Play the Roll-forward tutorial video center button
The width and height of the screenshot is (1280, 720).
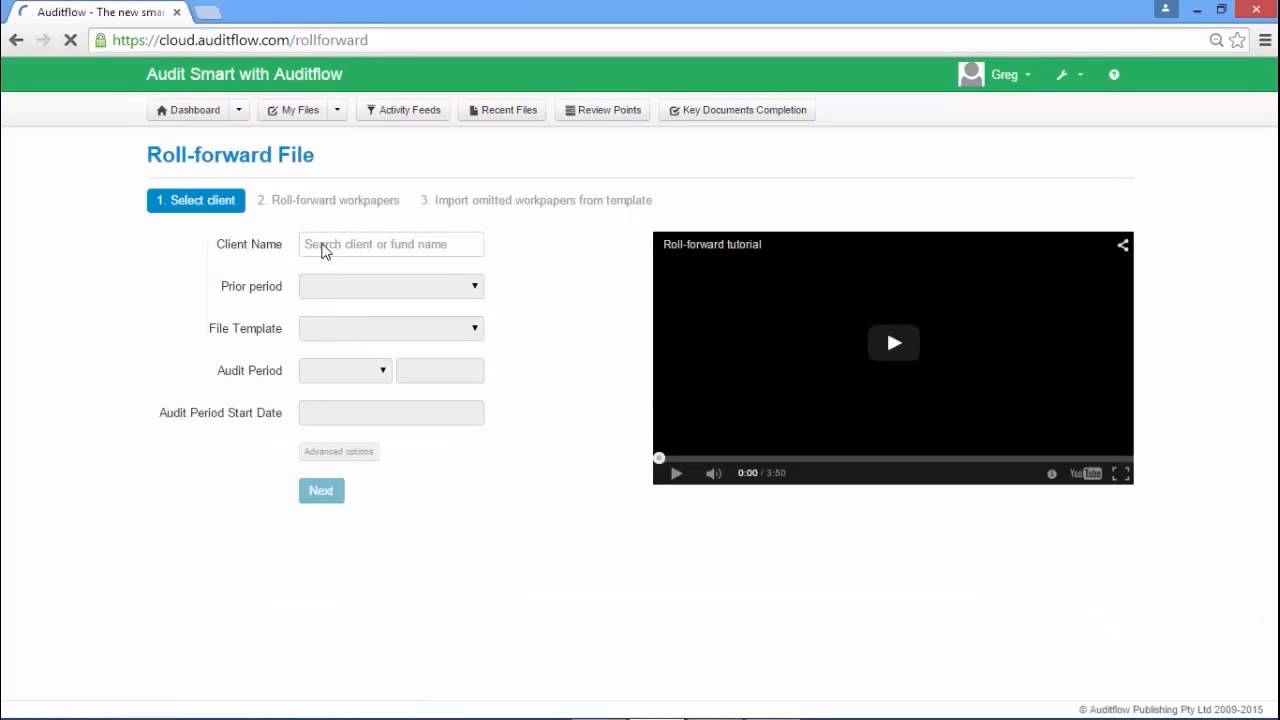coord(893,343)
